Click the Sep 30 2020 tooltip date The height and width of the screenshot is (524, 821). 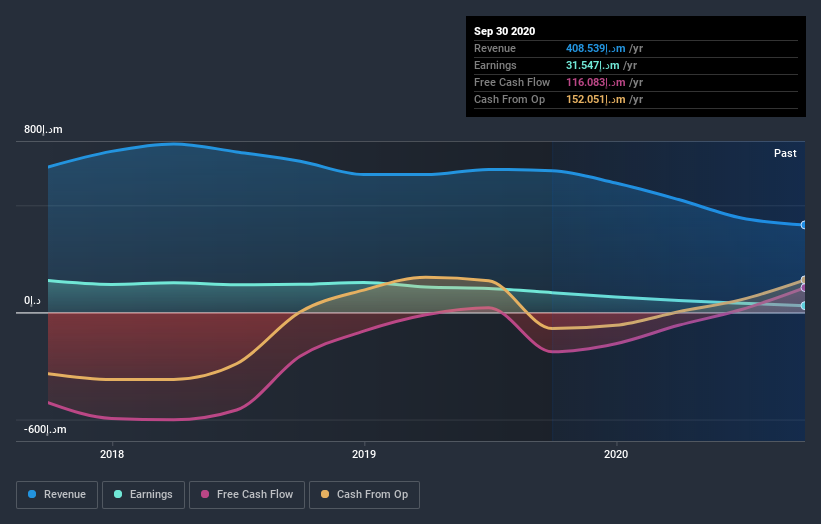click(x=504, y=31)
